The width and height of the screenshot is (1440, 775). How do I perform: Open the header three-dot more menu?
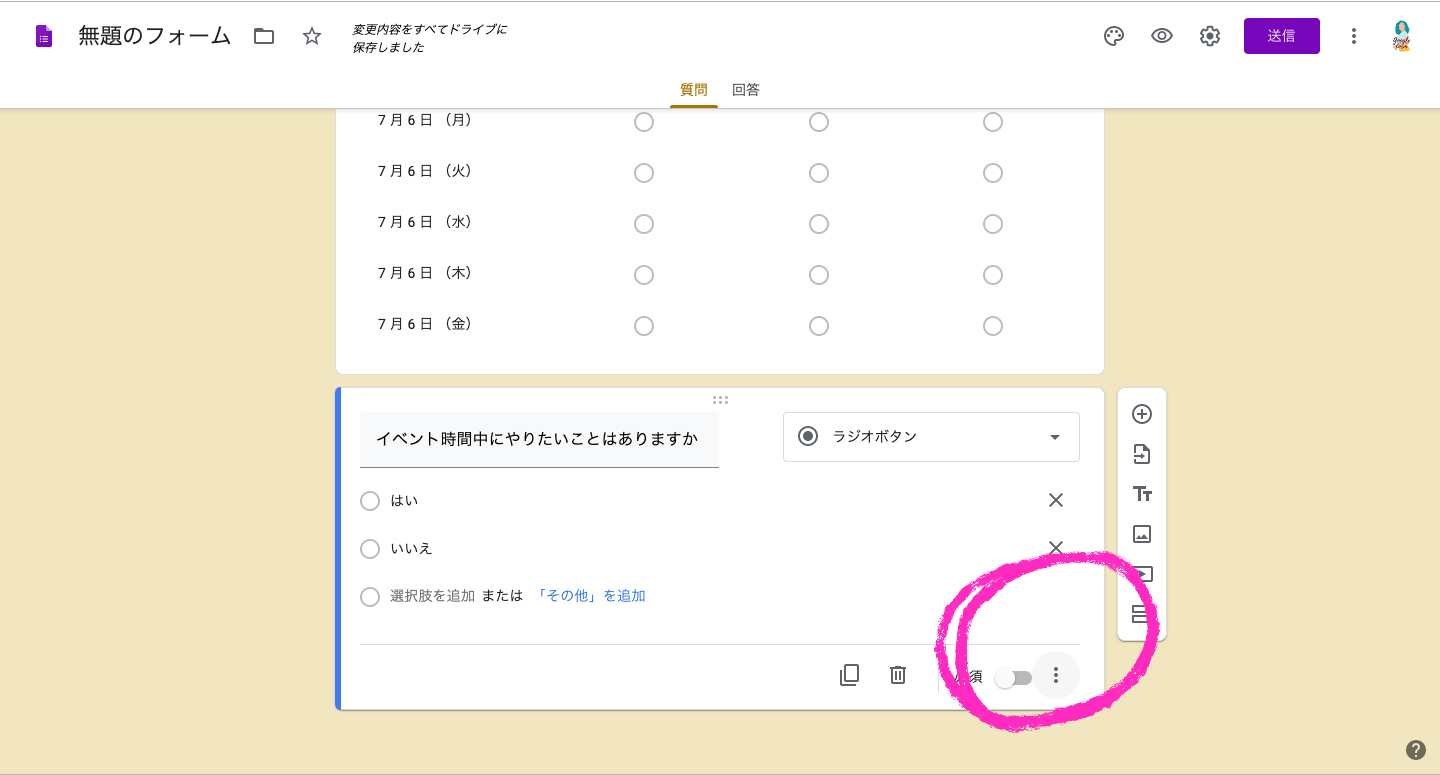pyautogui.click(x=1354, y=36)
